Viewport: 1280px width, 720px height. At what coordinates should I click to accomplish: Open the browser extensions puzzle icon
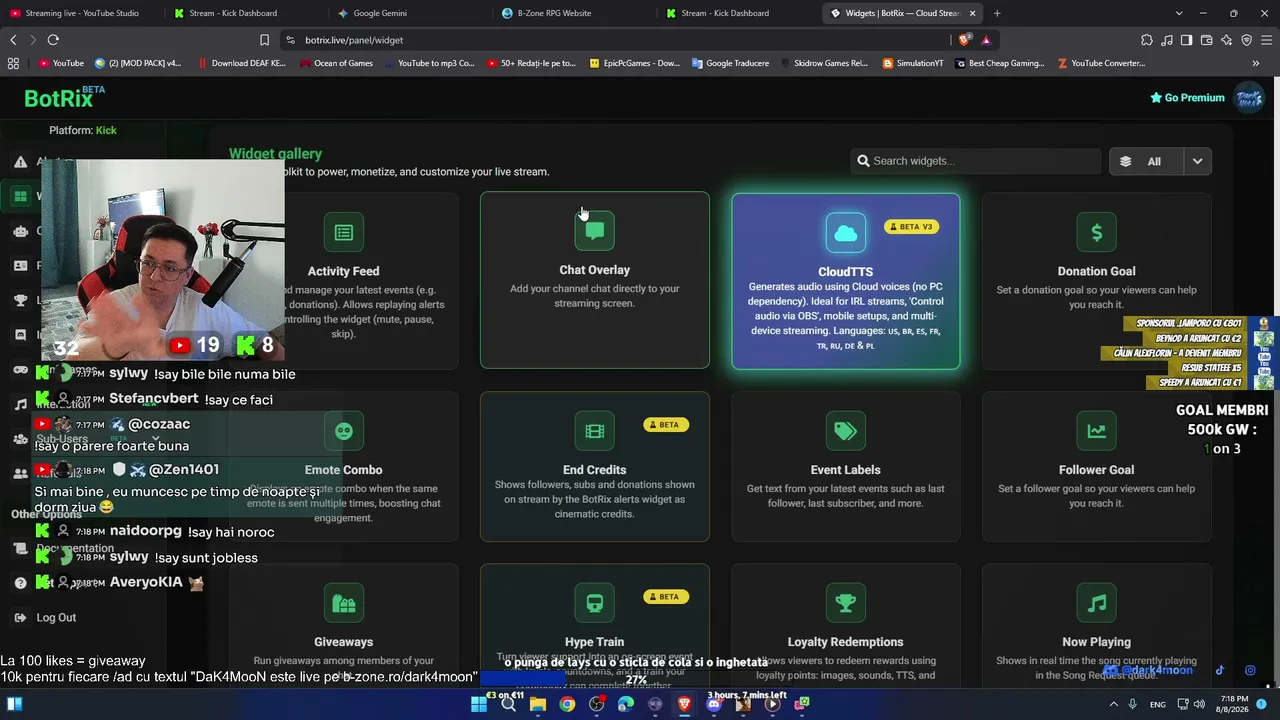[1147, 40]
